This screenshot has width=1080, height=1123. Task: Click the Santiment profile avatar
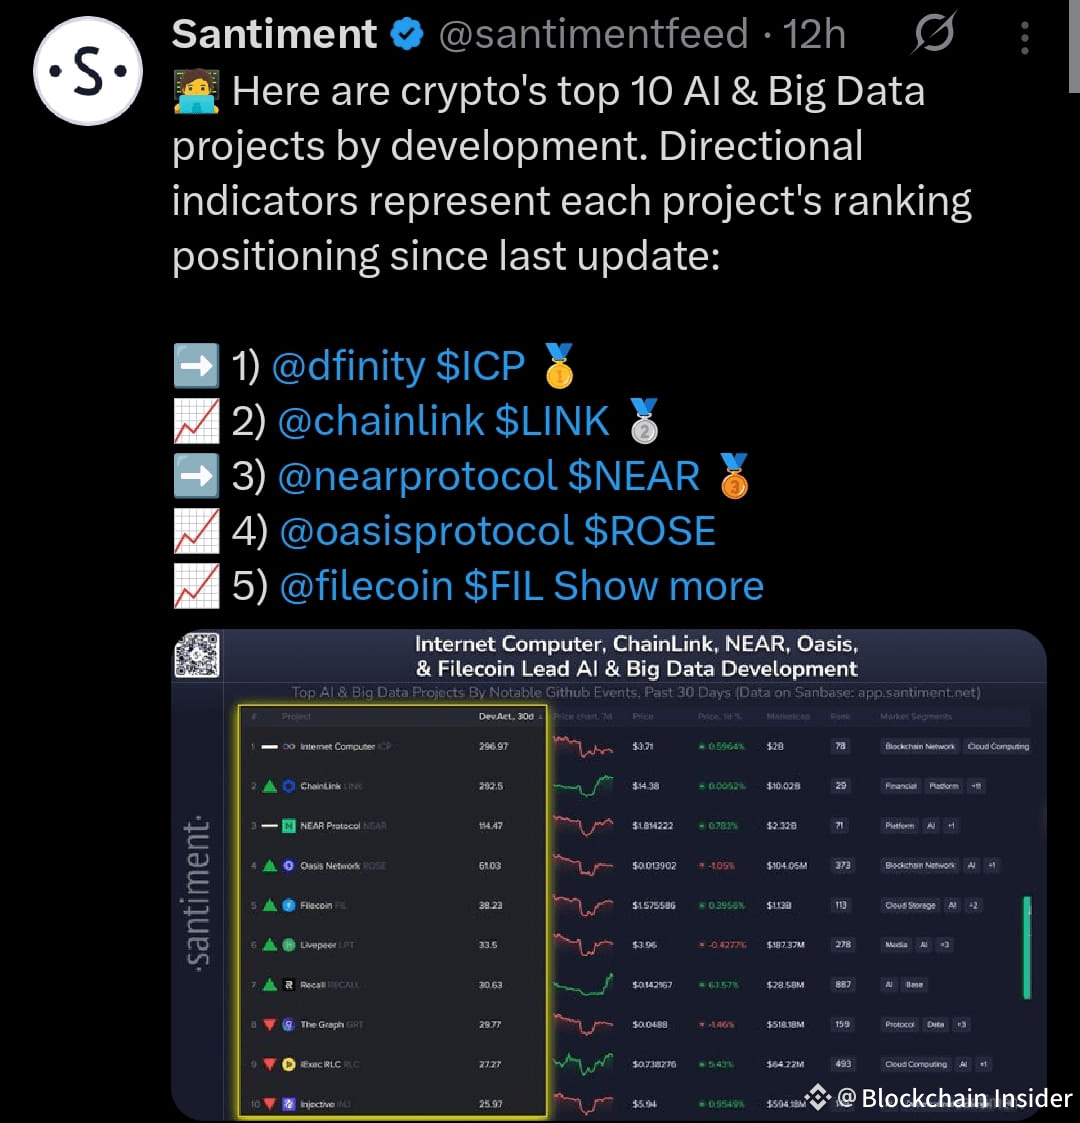88,70
